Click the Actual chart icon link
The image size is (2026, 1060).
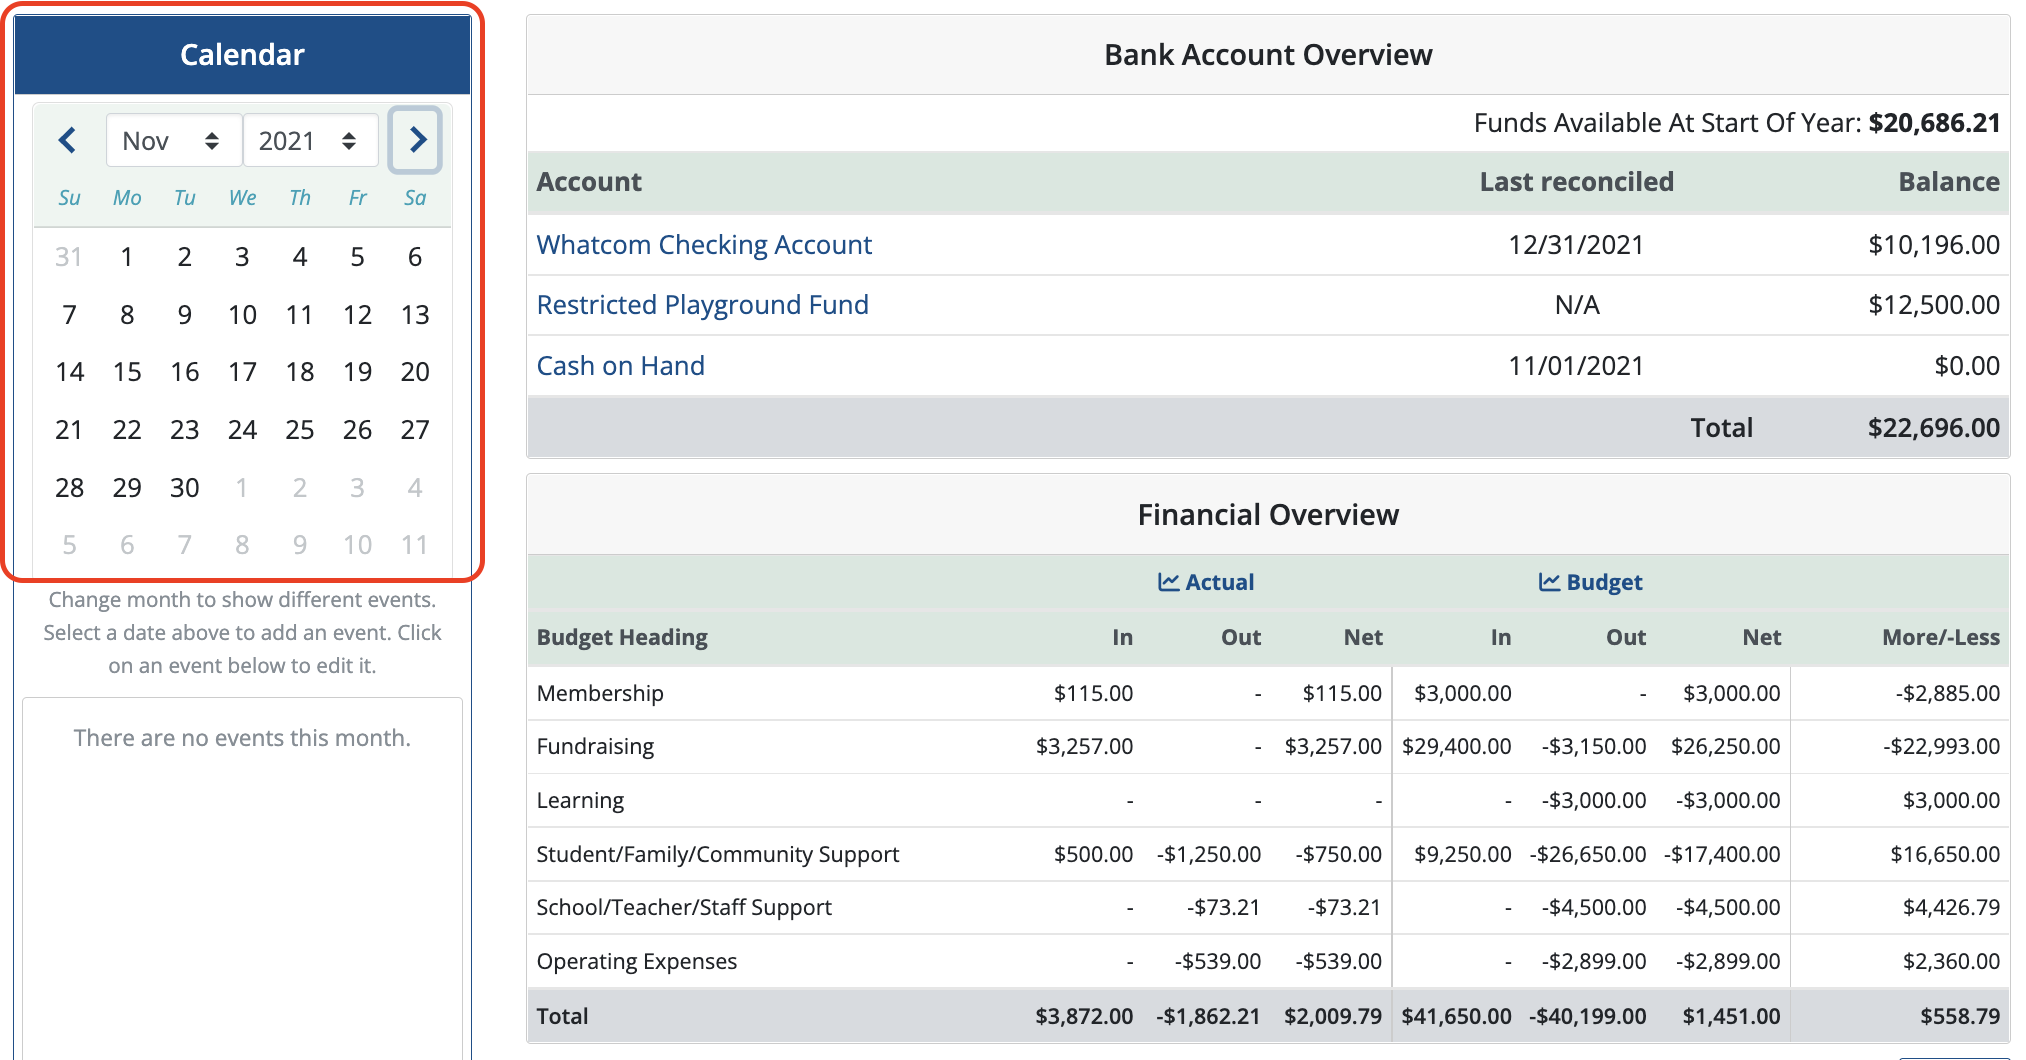click(x=1205, y=582)
